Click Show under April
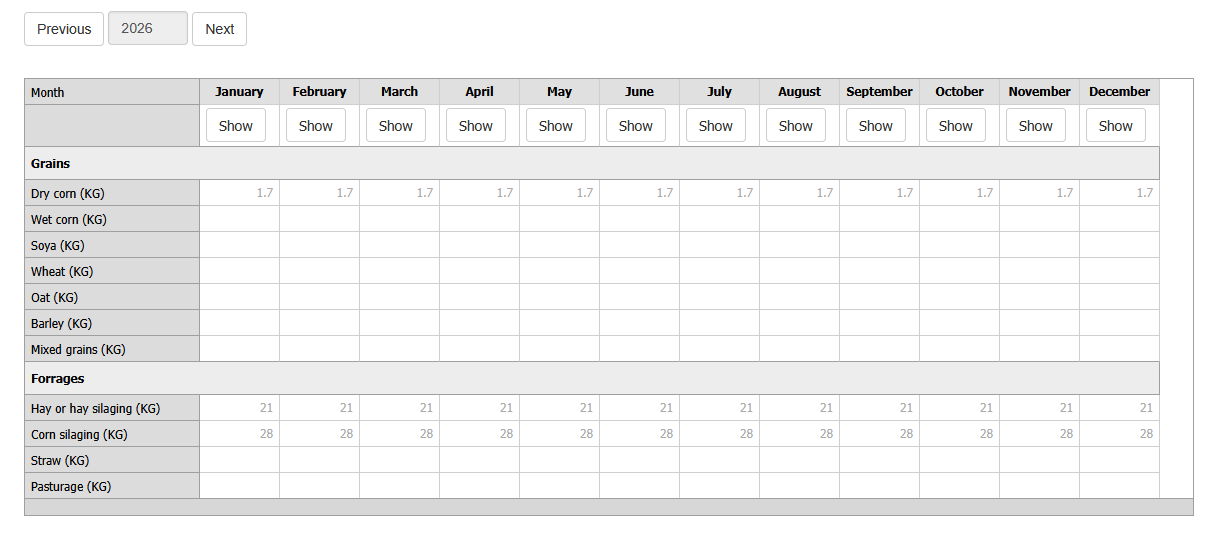Image resolution: width=1218 pixels, height=533 pixels. click(476, 126)
